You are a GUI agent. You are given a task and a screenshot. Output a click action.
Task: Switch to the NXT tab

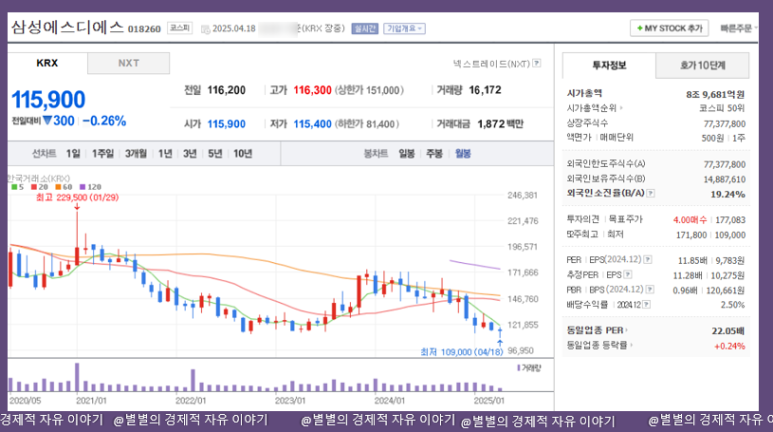pos(129,63)
